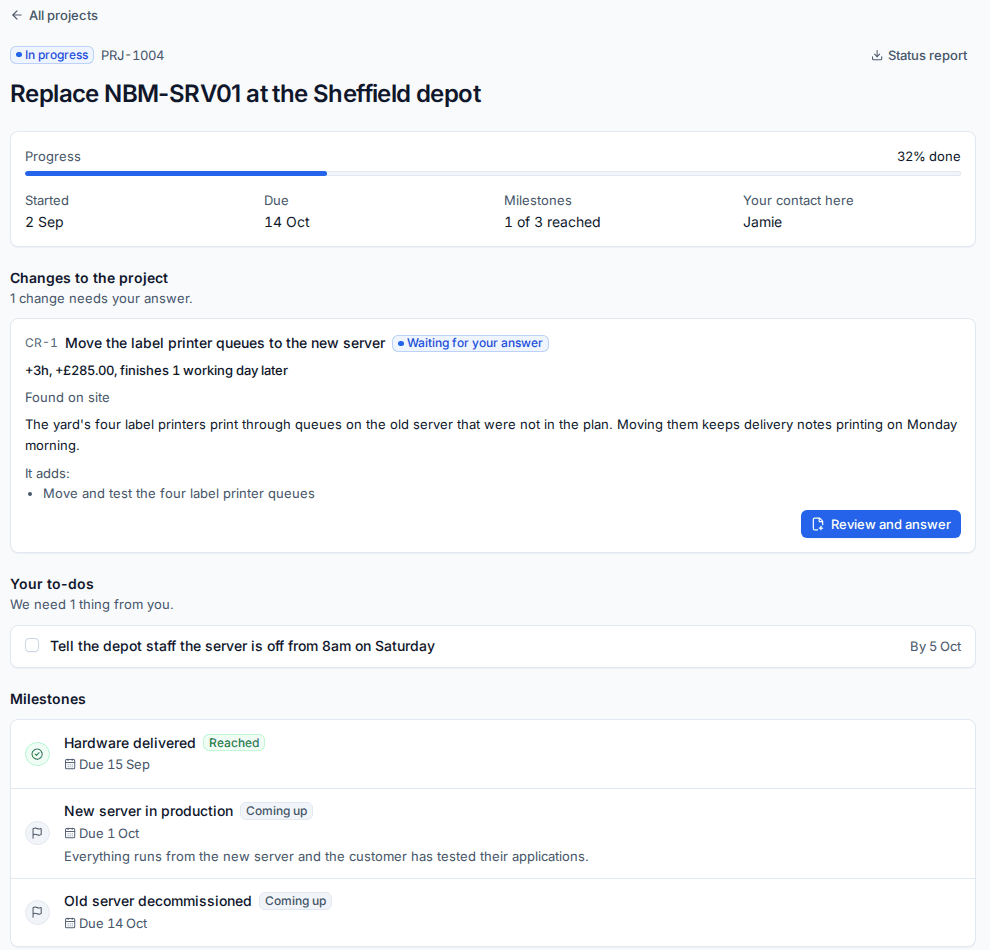Click the Move the label printer queues title
The image size is (990, 950).
tap(225, 343)
